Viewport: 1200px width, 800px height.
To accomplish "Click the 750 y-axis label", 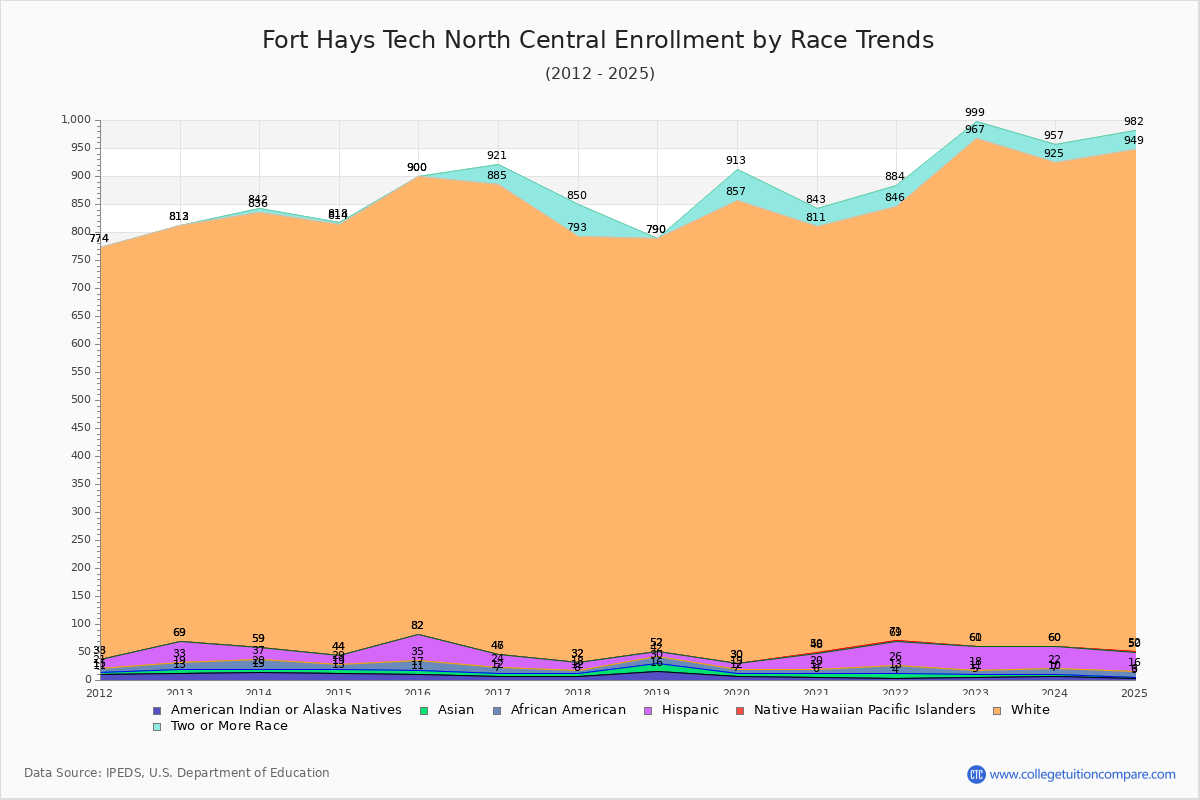I will pos(82,260).
